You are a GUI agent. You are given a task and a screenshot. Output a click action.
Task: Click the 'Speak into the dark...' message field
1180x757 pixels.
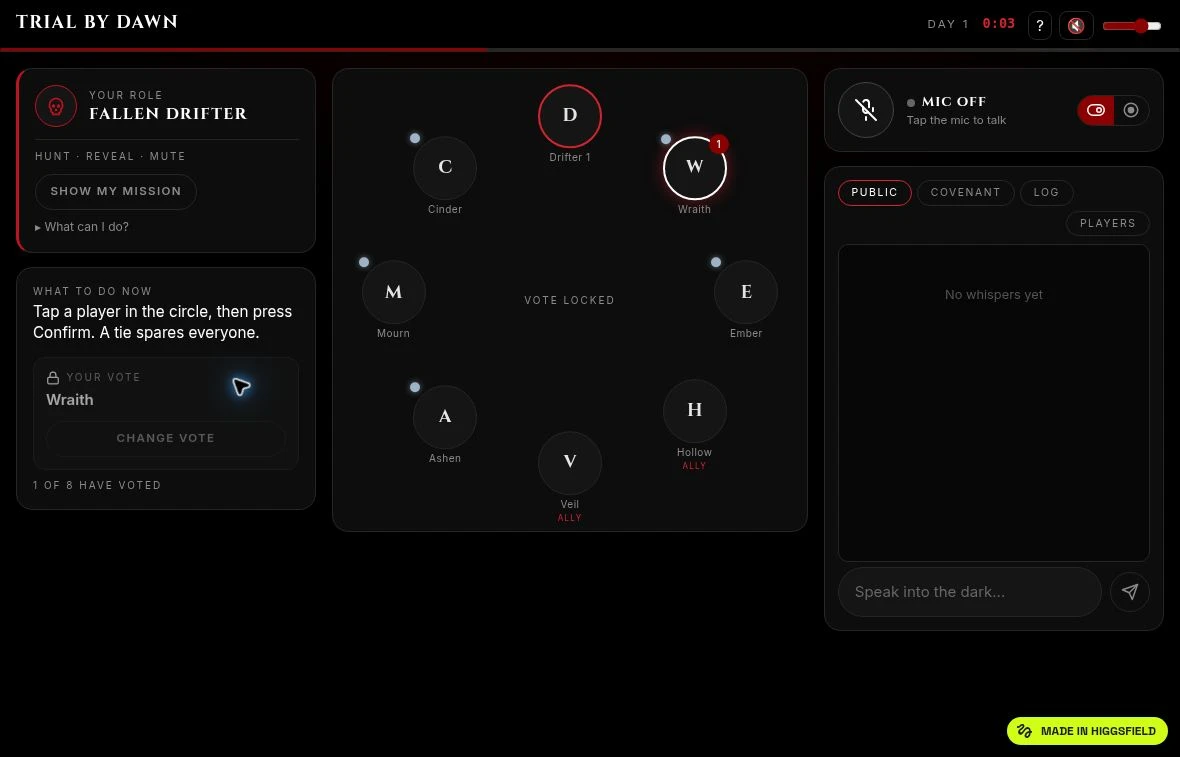point(970,591)
